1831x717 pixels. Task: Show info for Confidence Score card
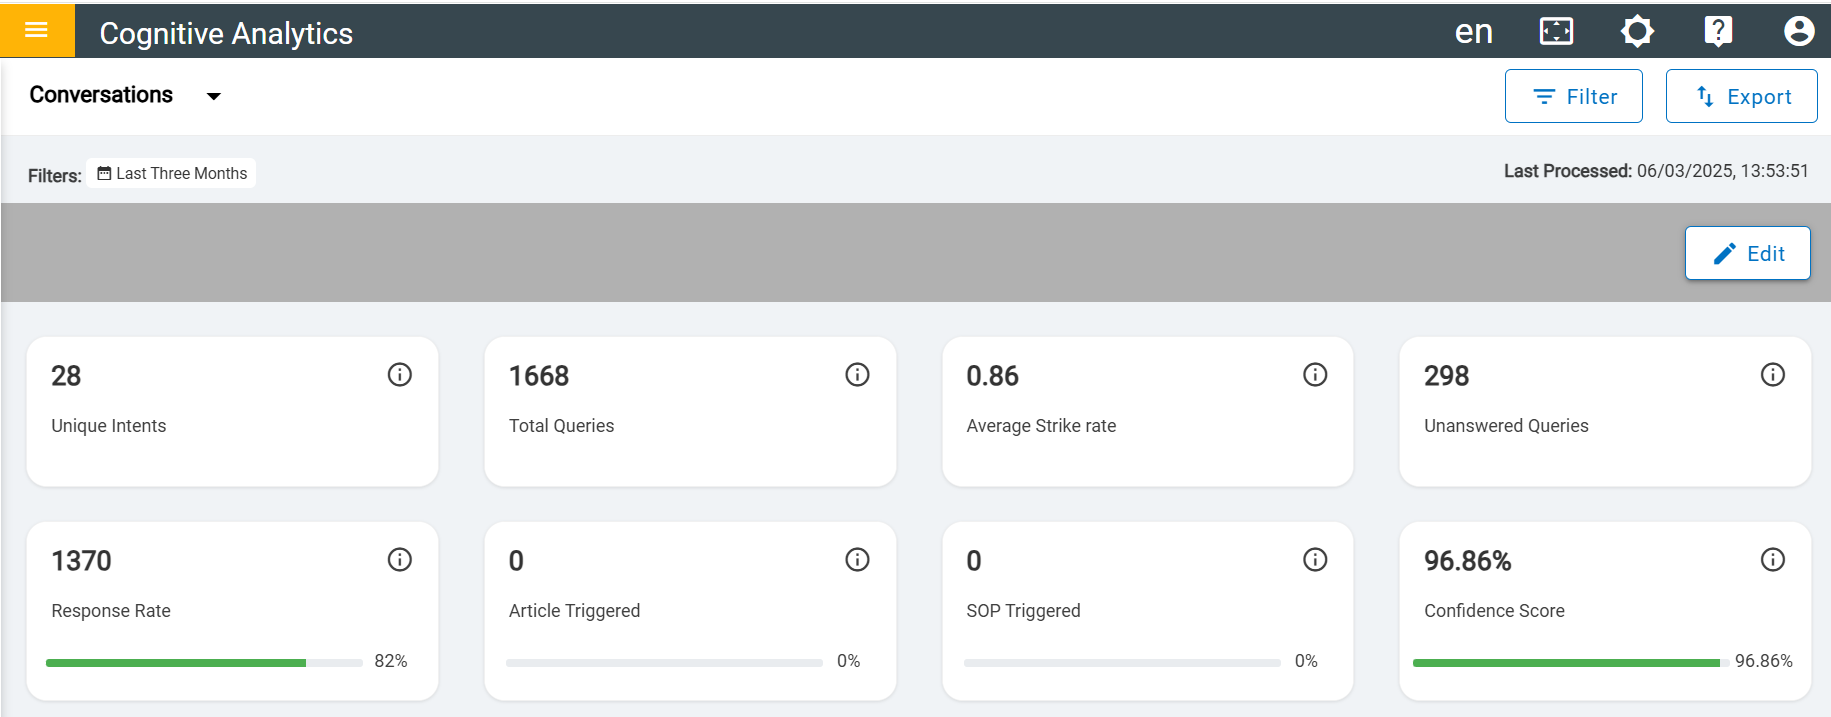tap(1773, 560)
